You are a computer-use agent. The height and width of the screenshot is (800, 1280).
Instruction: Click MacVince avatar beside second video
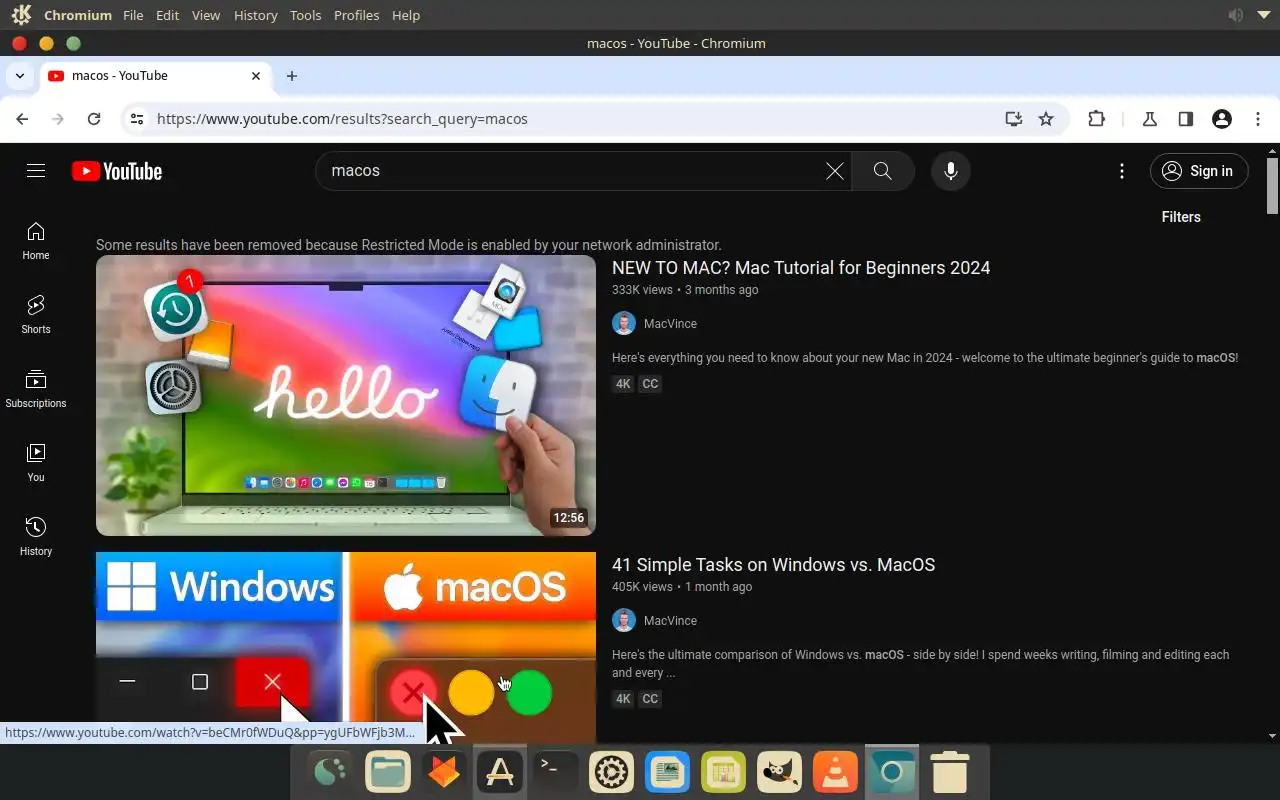click(624, 621)
